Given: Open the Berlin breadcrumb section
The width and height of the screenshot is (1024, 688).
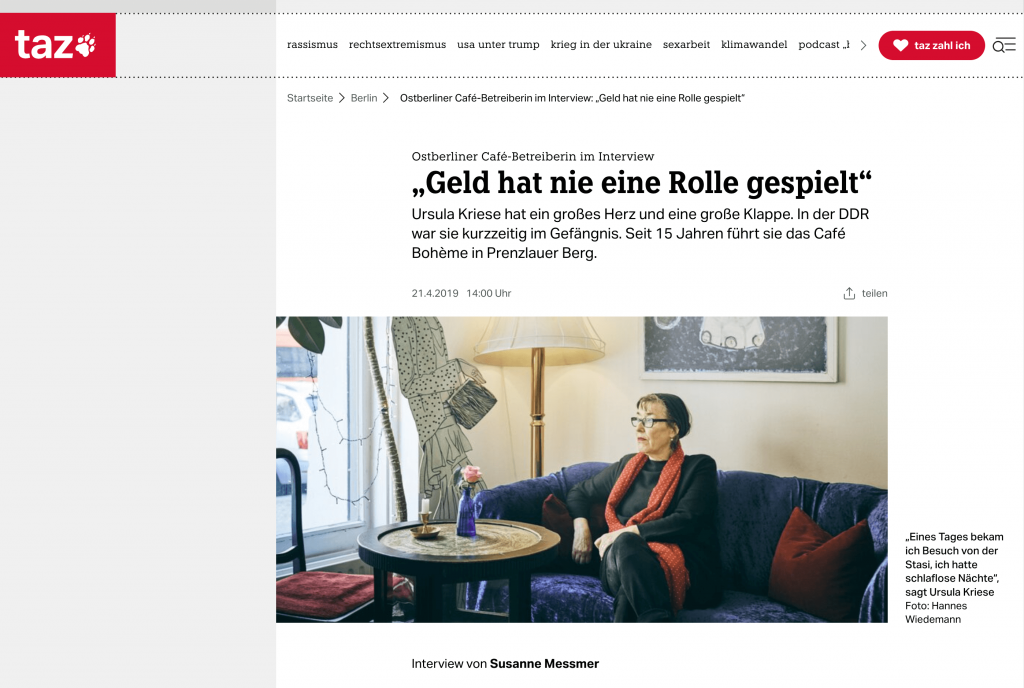Looking at the screenshot, I should 364,98.
